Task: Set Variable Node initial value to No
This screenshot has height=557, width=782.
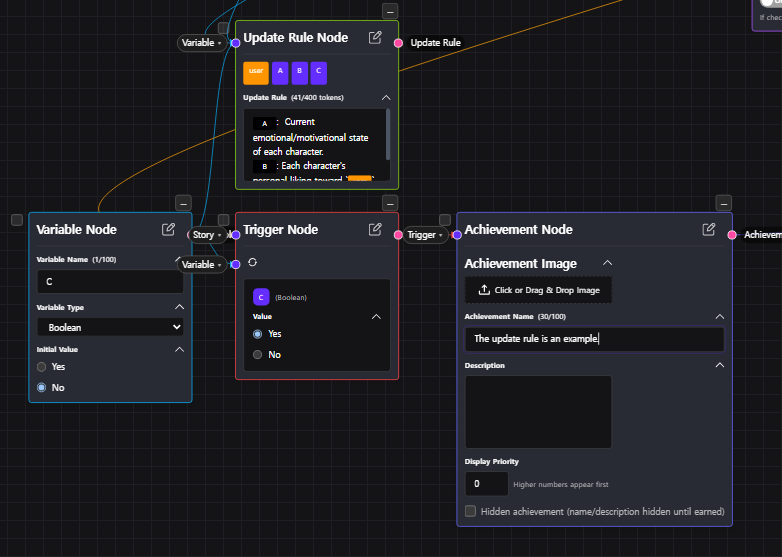Action: click(41, 387)
